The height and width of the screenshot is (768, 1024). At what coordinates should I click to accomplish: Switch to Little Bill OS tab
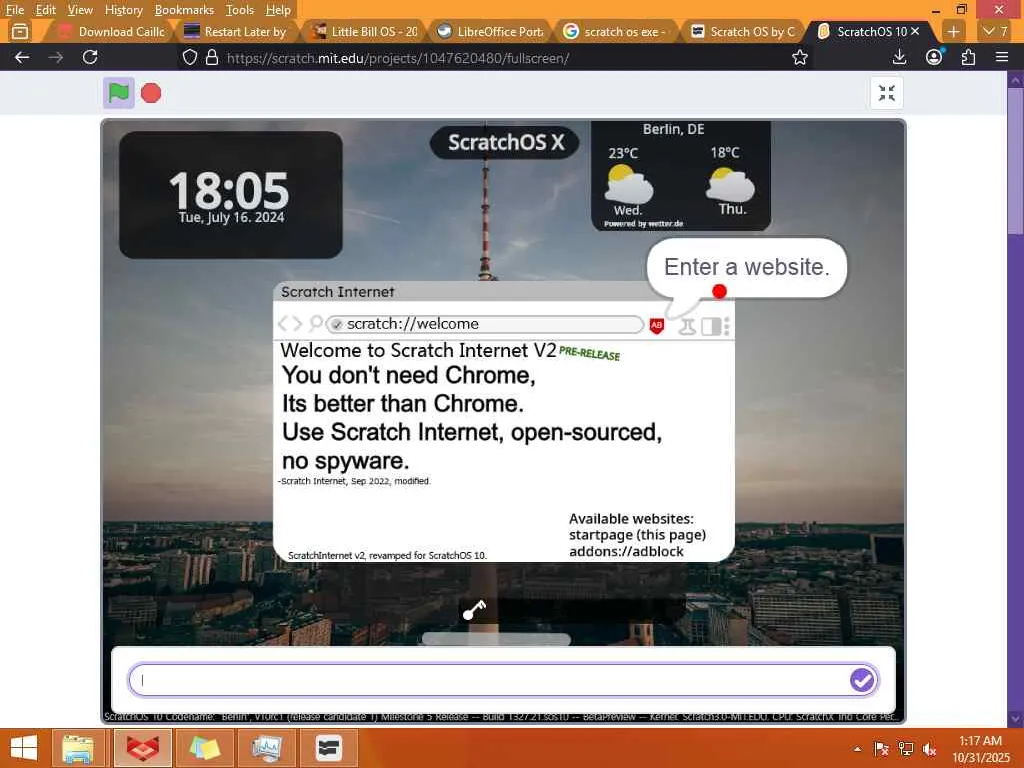[x=364, y=31]
